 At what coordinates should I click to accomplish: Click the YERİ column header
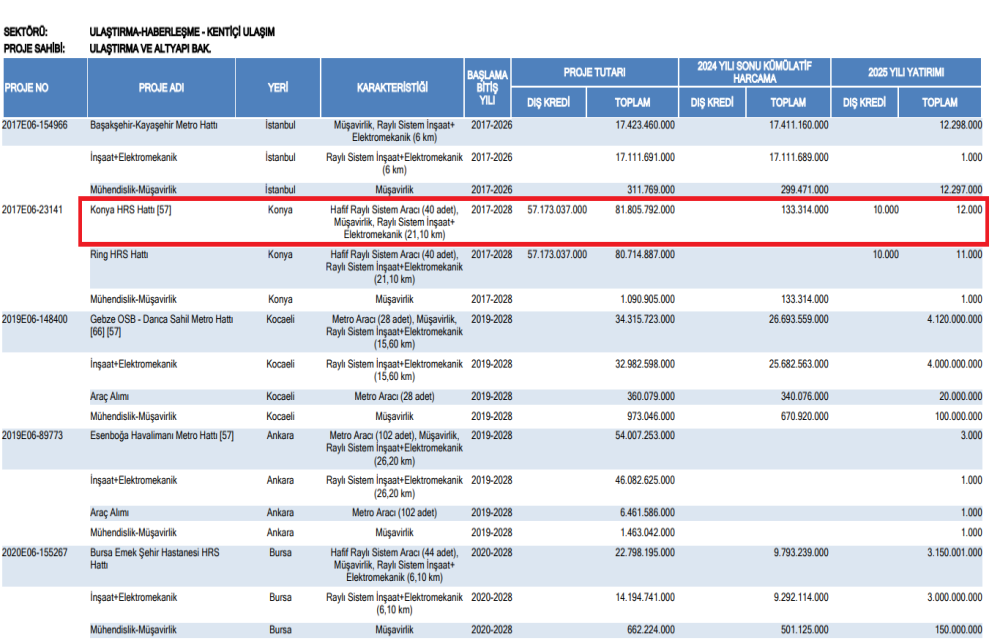(278, 88)
